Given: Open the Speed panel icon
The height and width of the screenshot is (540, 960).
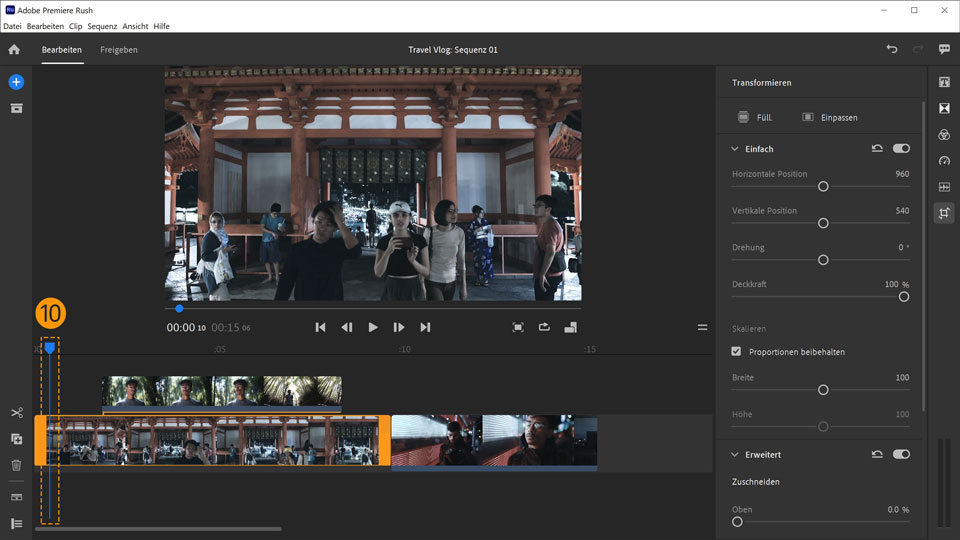Looking at the screenshot, I should click(944, 161).
